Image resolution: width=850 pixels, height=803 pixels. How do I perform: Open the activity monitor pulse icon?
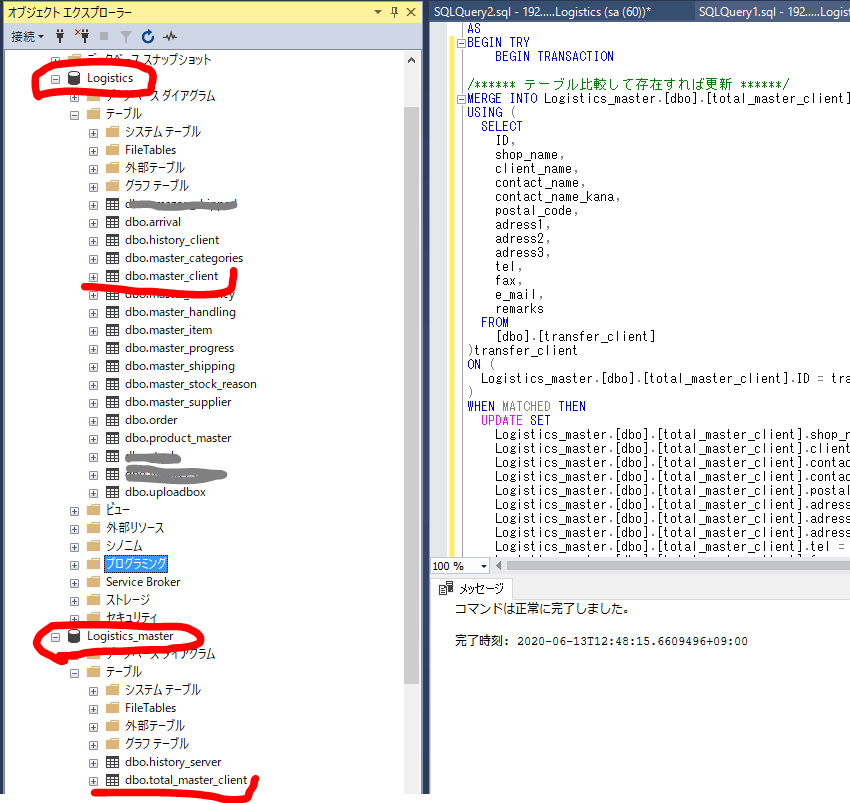(170, 36)
